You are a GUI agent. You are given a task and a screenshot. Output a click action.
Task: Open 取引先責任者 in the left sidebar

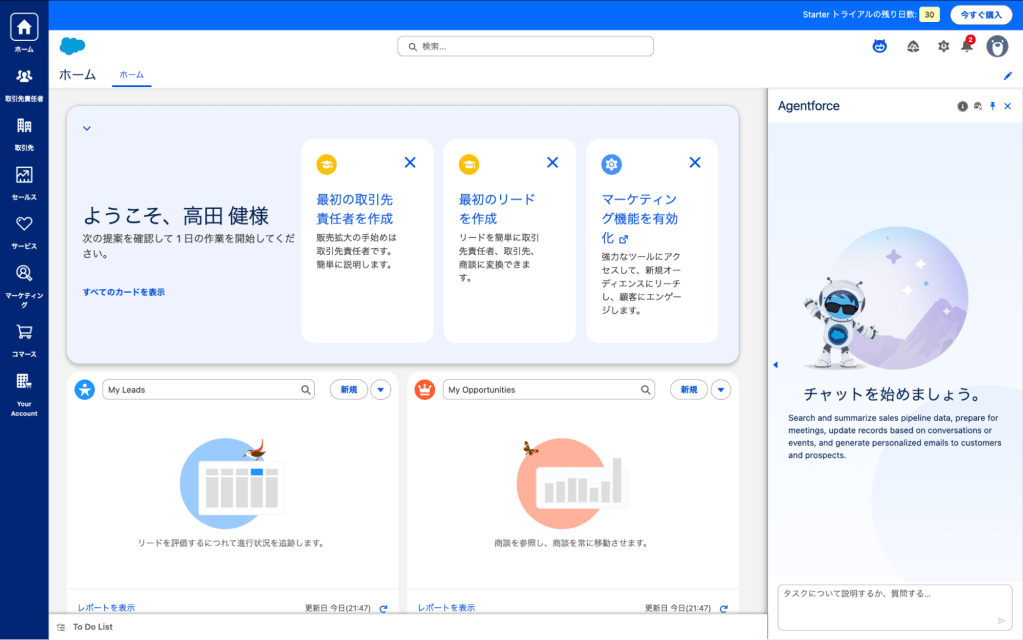[x=24, y=83]
